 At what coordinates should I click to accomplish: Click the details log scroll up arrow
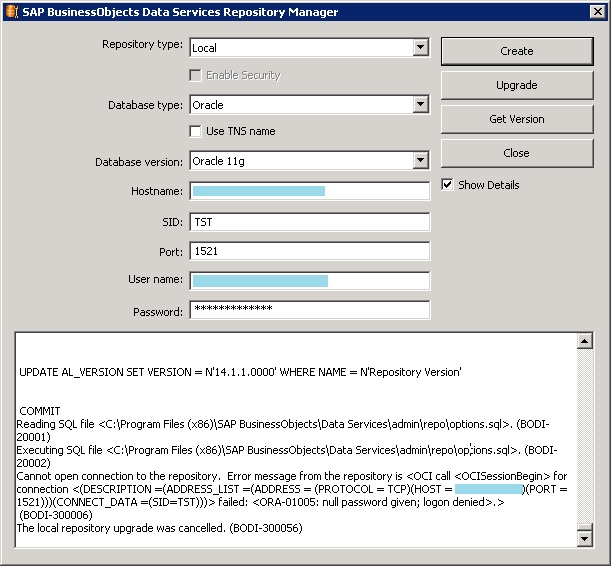[585, 341]
